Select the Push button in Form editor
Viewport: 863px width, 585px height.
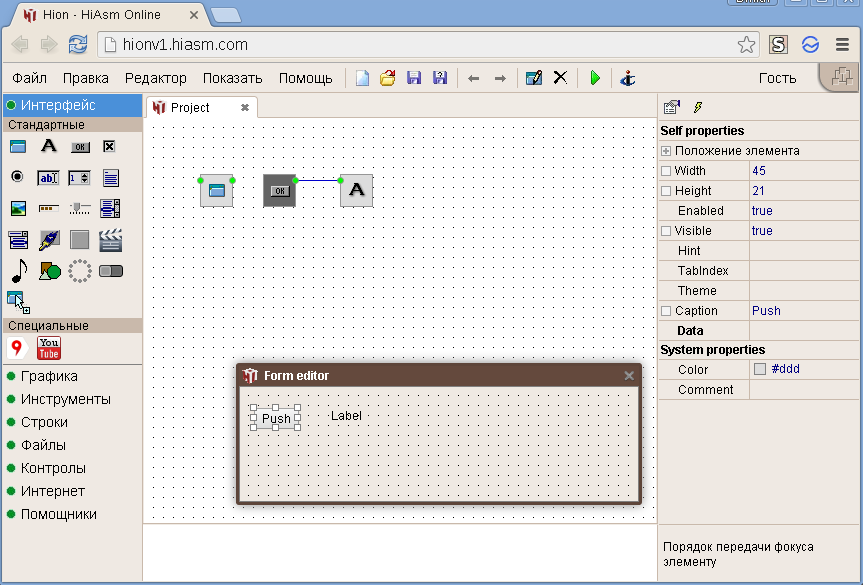coord(276,418)
